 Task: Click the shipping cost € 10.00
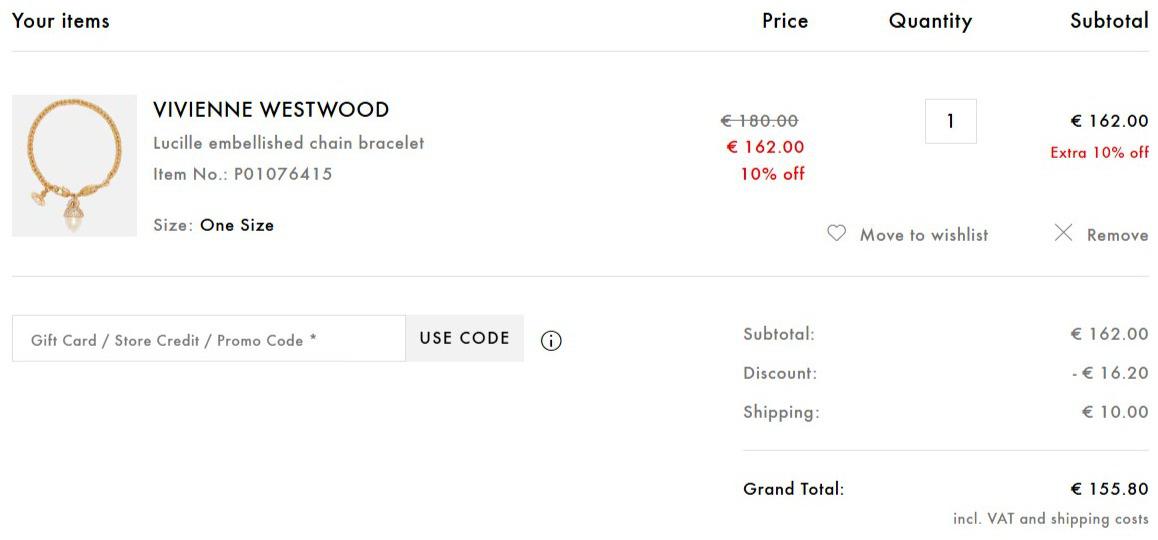[1115, 412]
